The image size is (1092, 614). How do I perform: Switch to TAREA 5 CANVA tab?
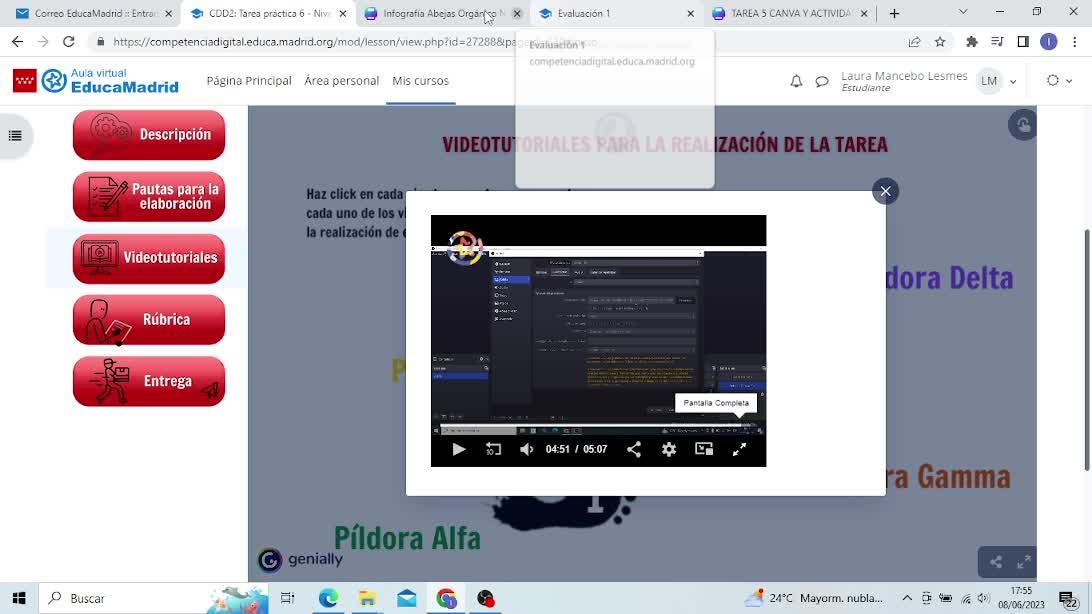[x=790, y=13]
